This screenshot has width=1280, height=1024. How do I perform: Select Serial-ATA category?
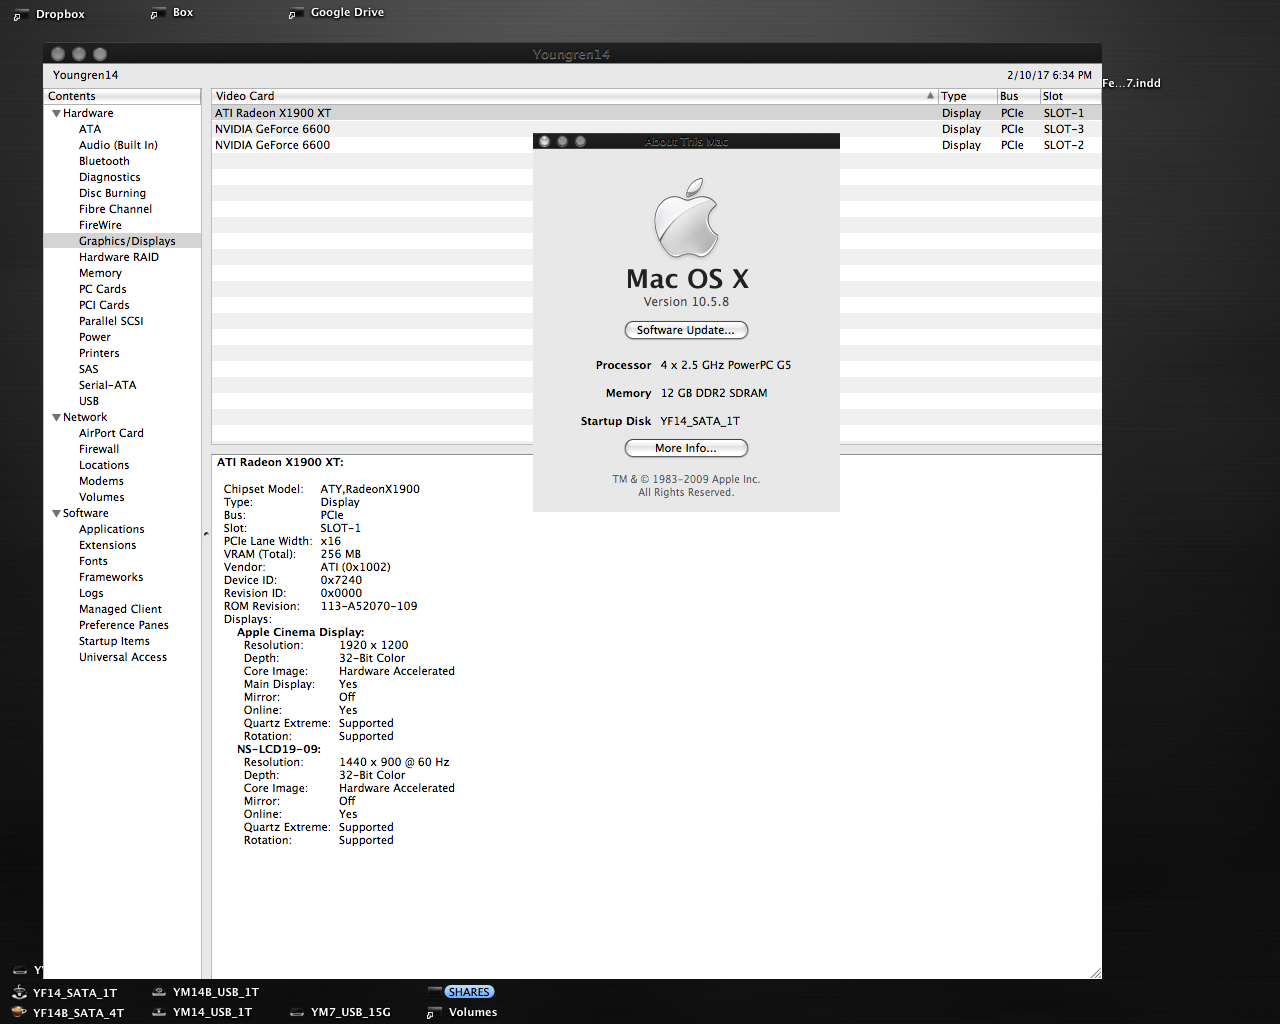pos(108,385)
